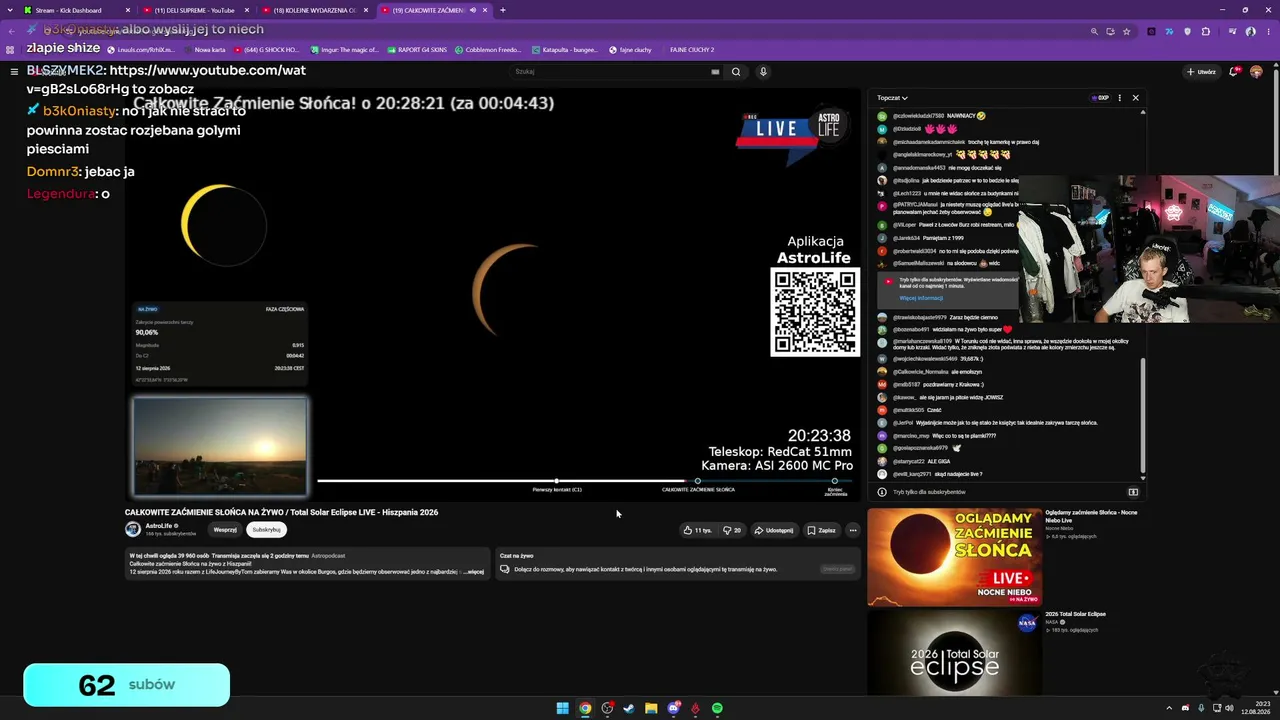Close the live chat panel
The image size is (1280, 720).
[1135, 98]
